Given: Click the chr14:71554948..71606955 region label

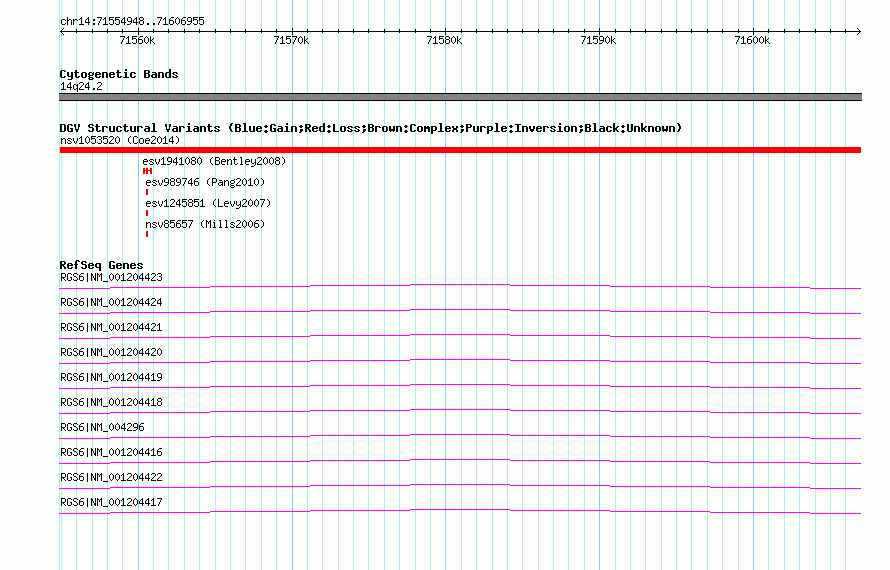Looking at the screenshot, I should 132,22.
